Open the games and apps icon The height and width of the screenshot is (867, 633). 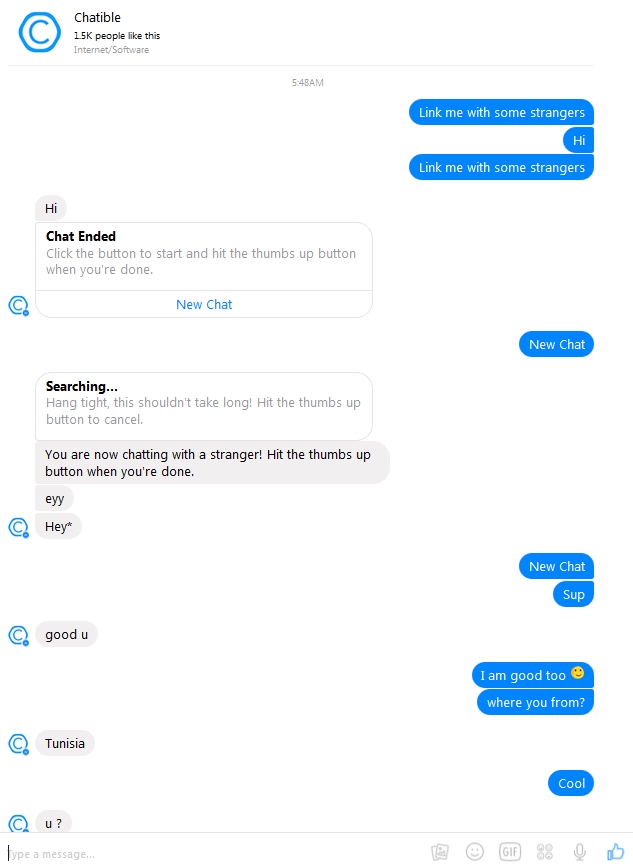tap(545, 852)
